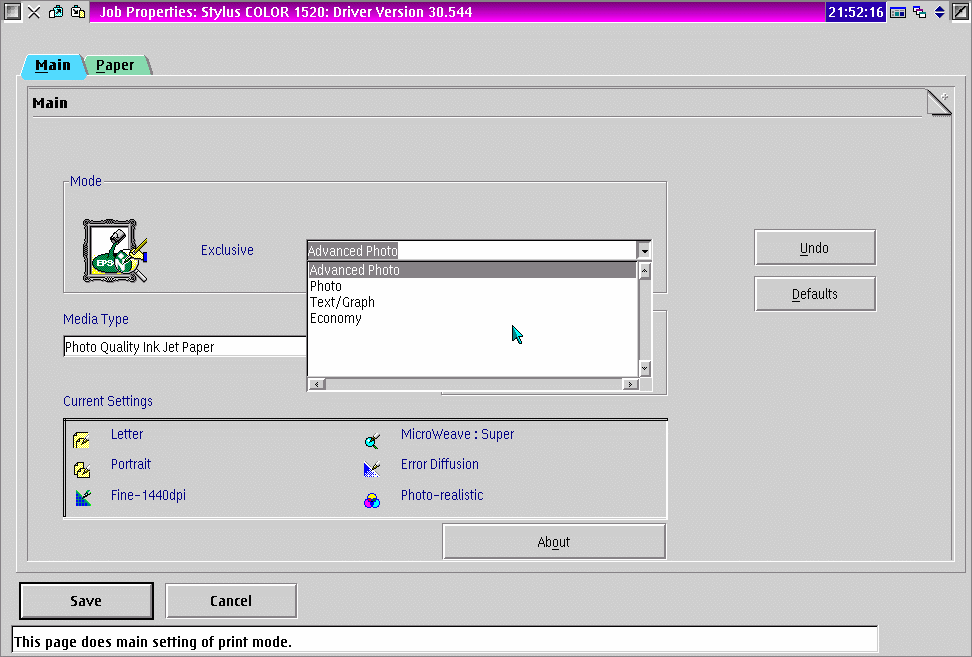Click the blue up-down roll arrows icon
This screenshot has height=657, width=972.
click(x=940, y=12)
